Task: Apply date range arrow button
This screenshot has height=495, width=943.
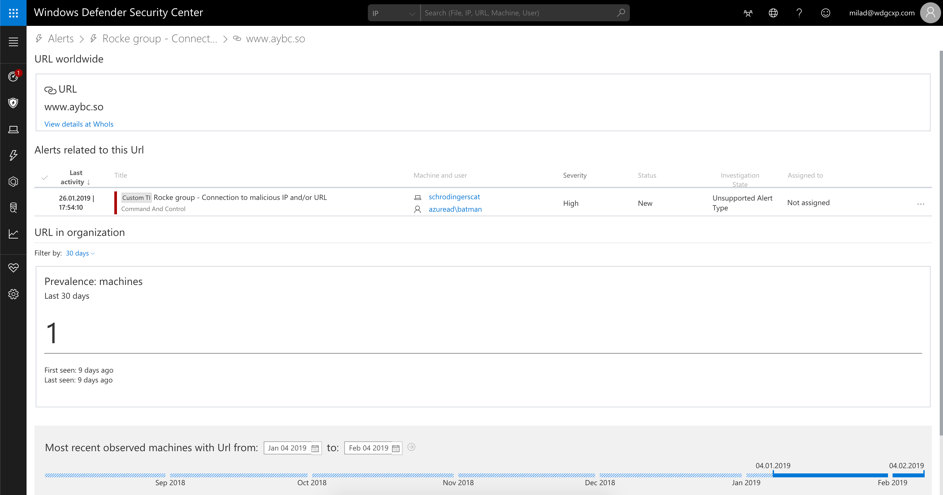Action: pos(411,447)
